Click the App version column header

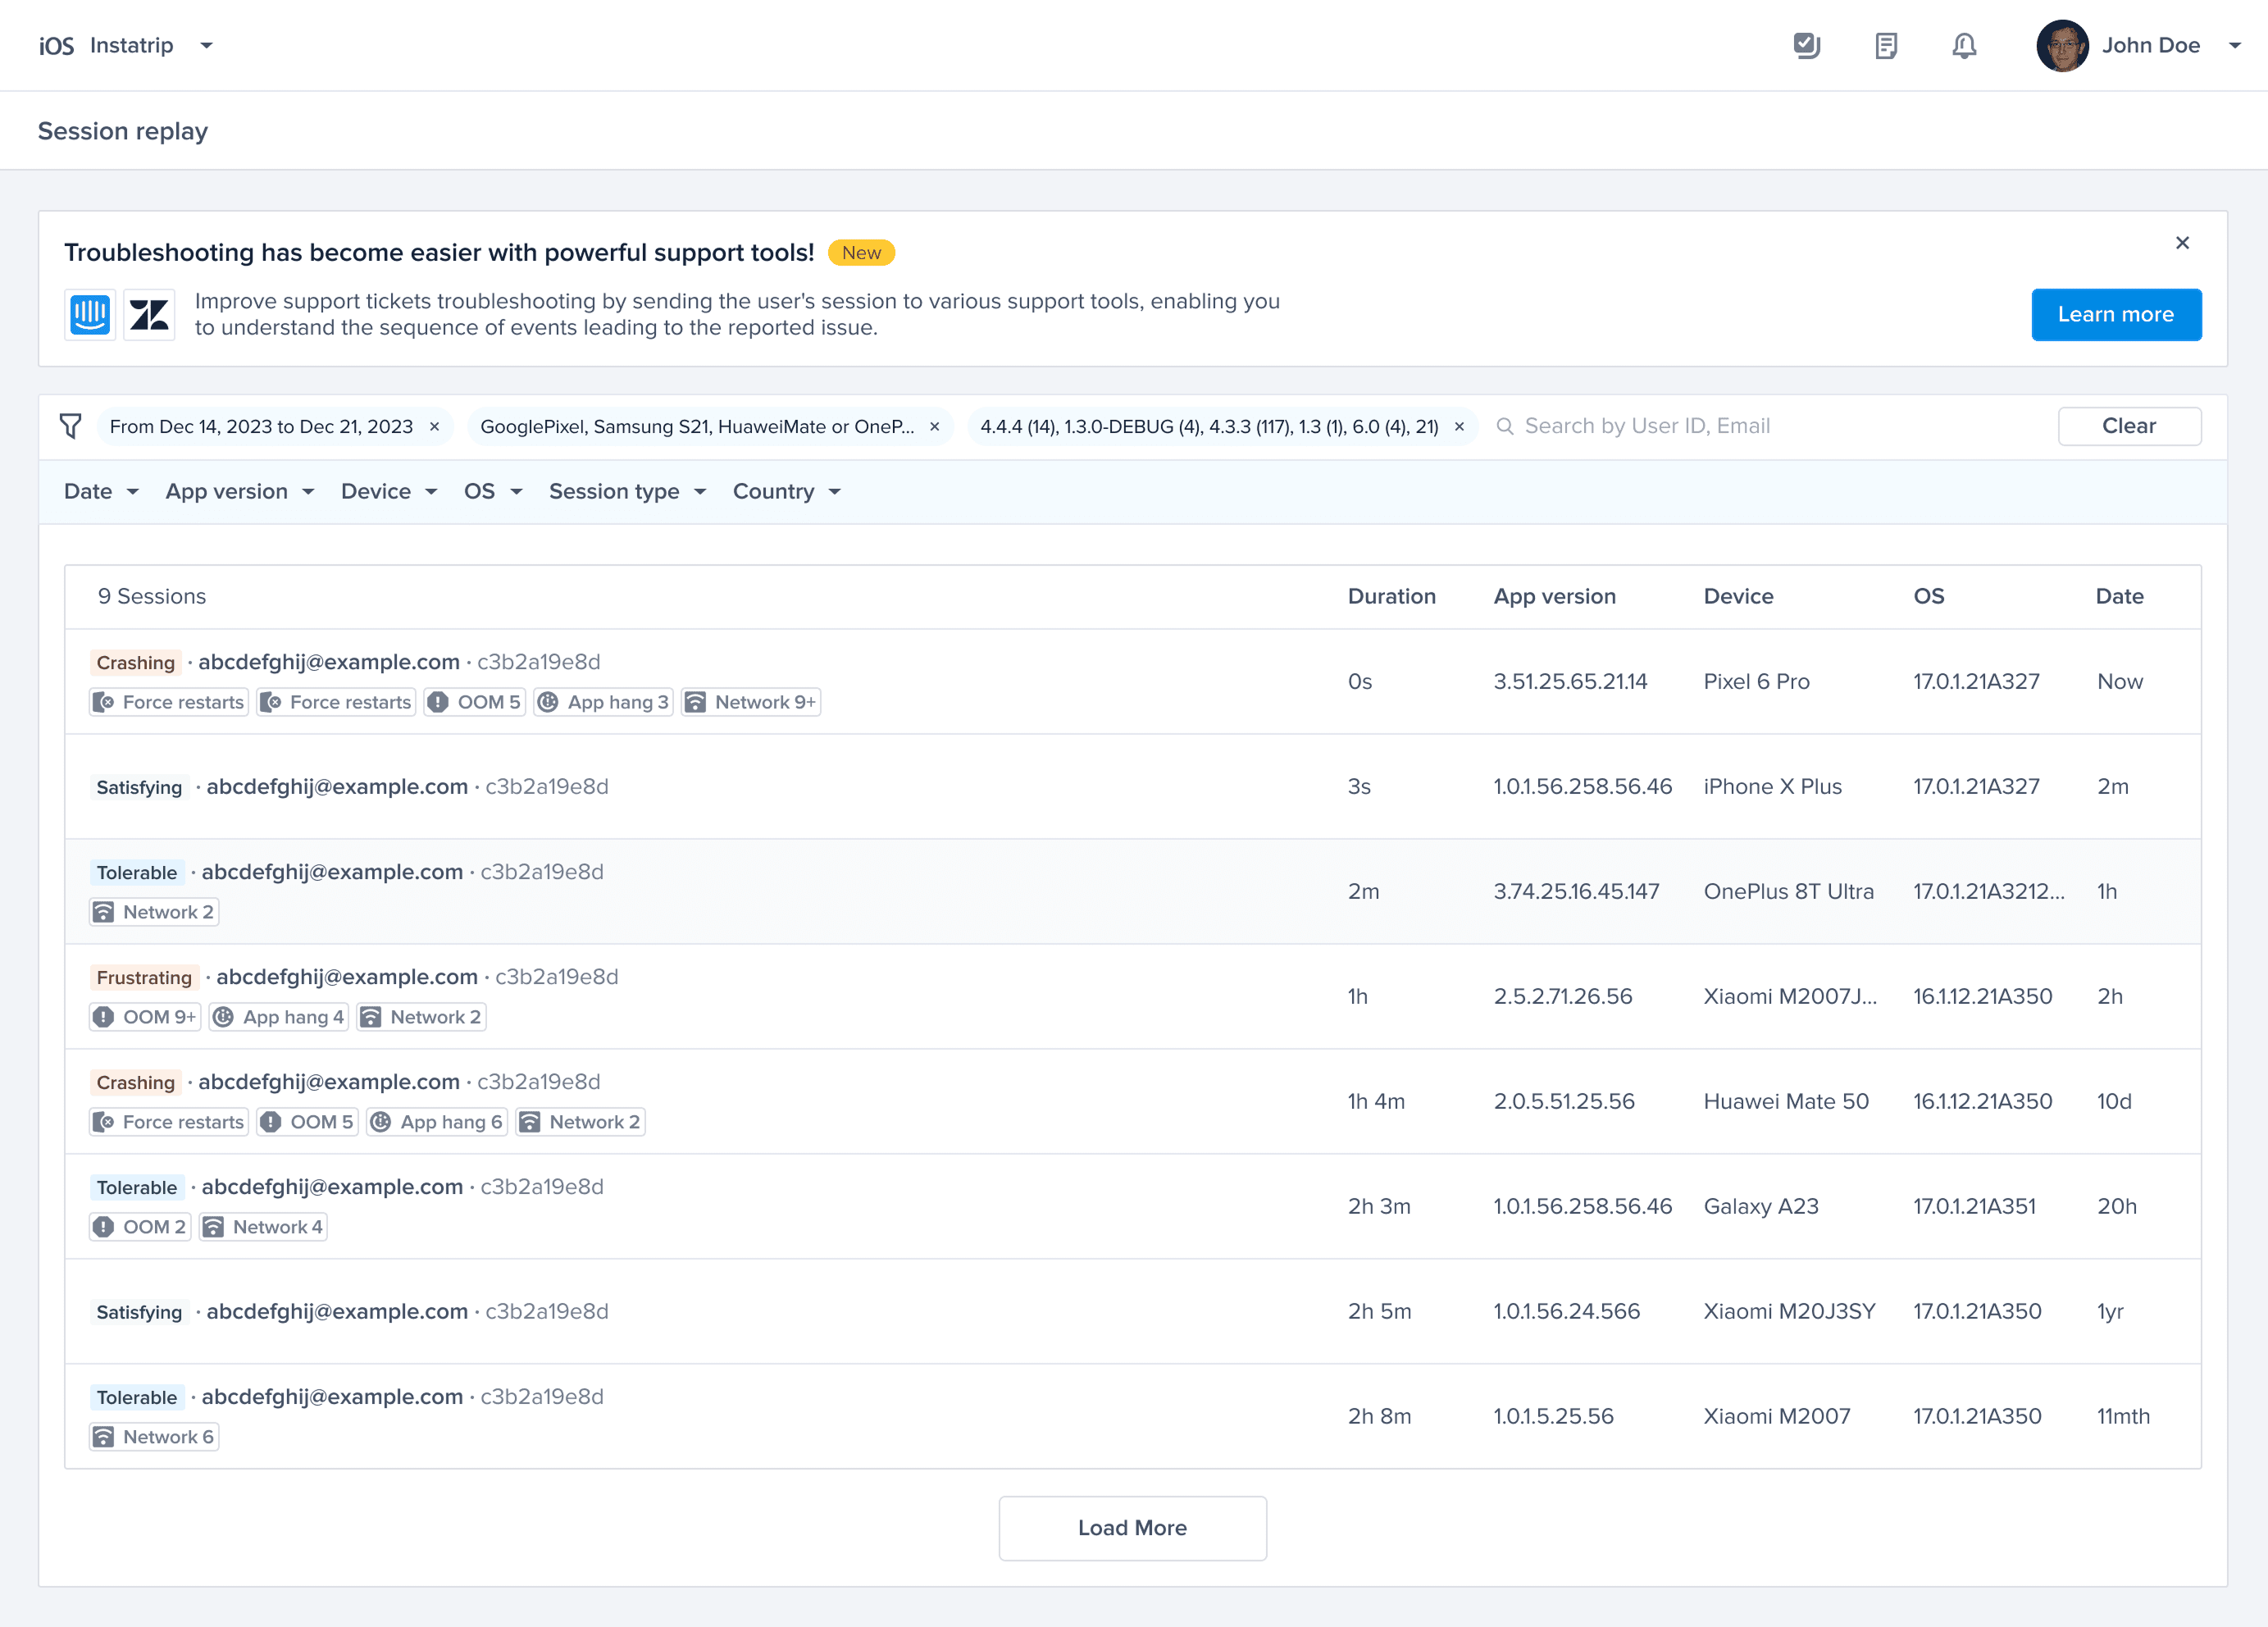[x=1554, y=597]
